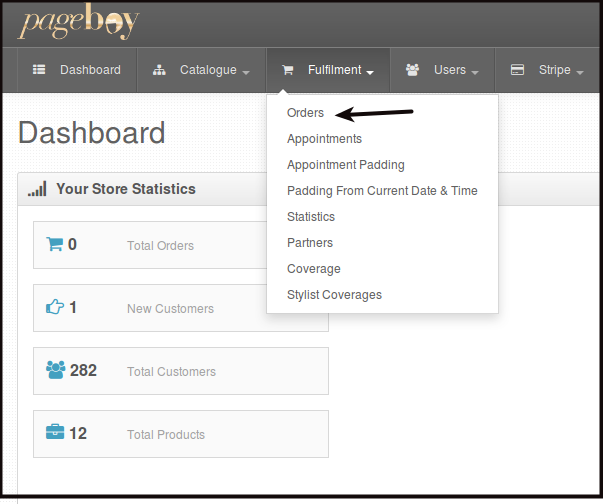Click the 0 orders count
Image resolution: width=603 pixels, height=504 pixels.
(72, 245)
